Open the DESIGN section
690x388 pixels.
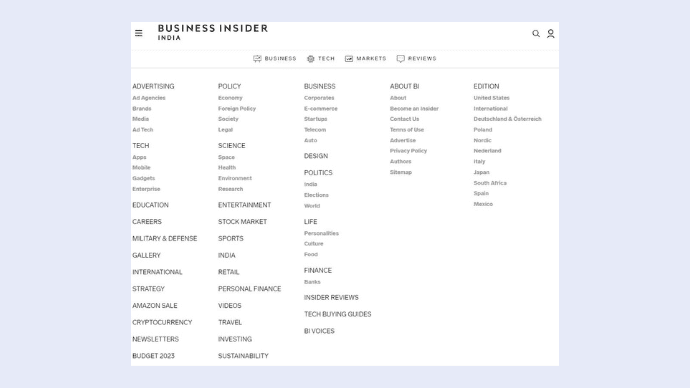[316, 156]
